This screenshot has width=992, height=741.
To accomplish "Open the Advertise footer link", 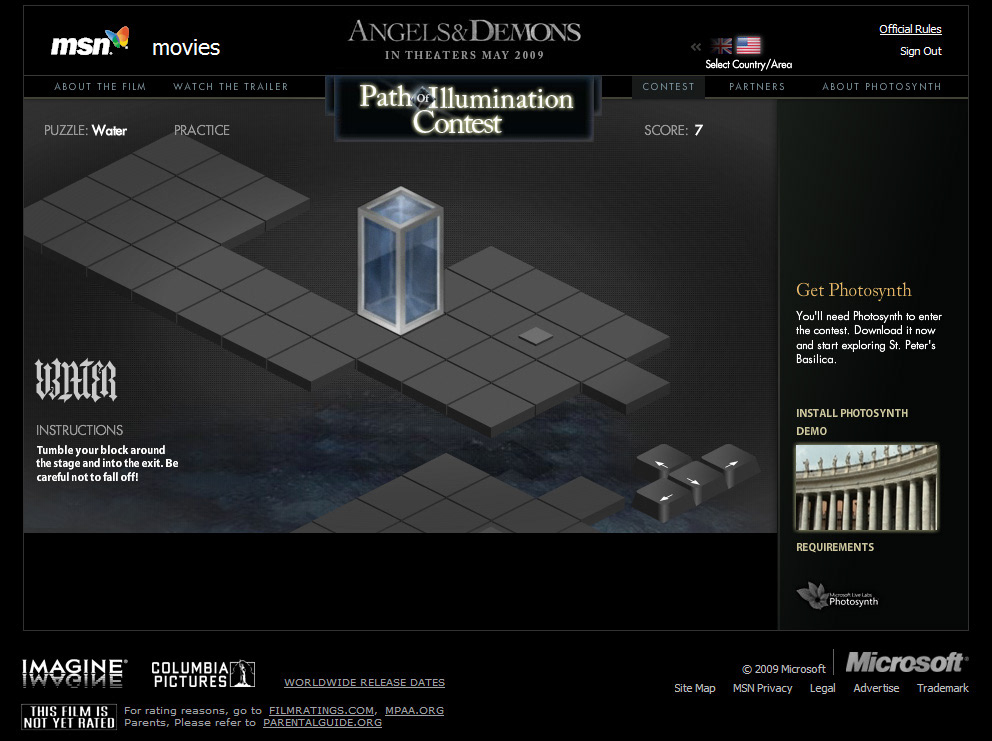I will pyautogui.click(x=876, y=688).
